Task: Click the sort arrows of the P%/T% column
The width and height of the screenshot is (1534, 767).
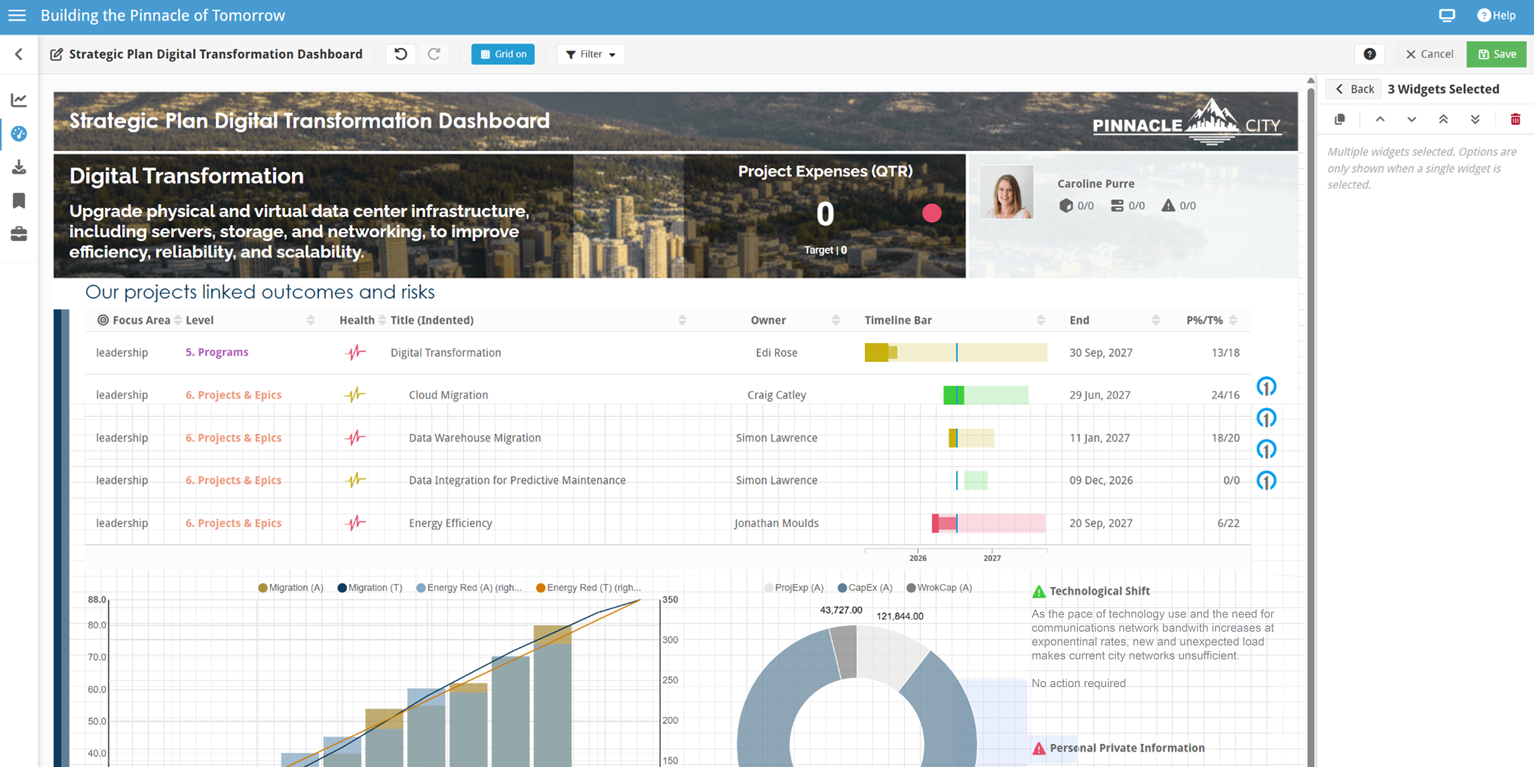Action: pyautogui.click(x=1233, y=321)
